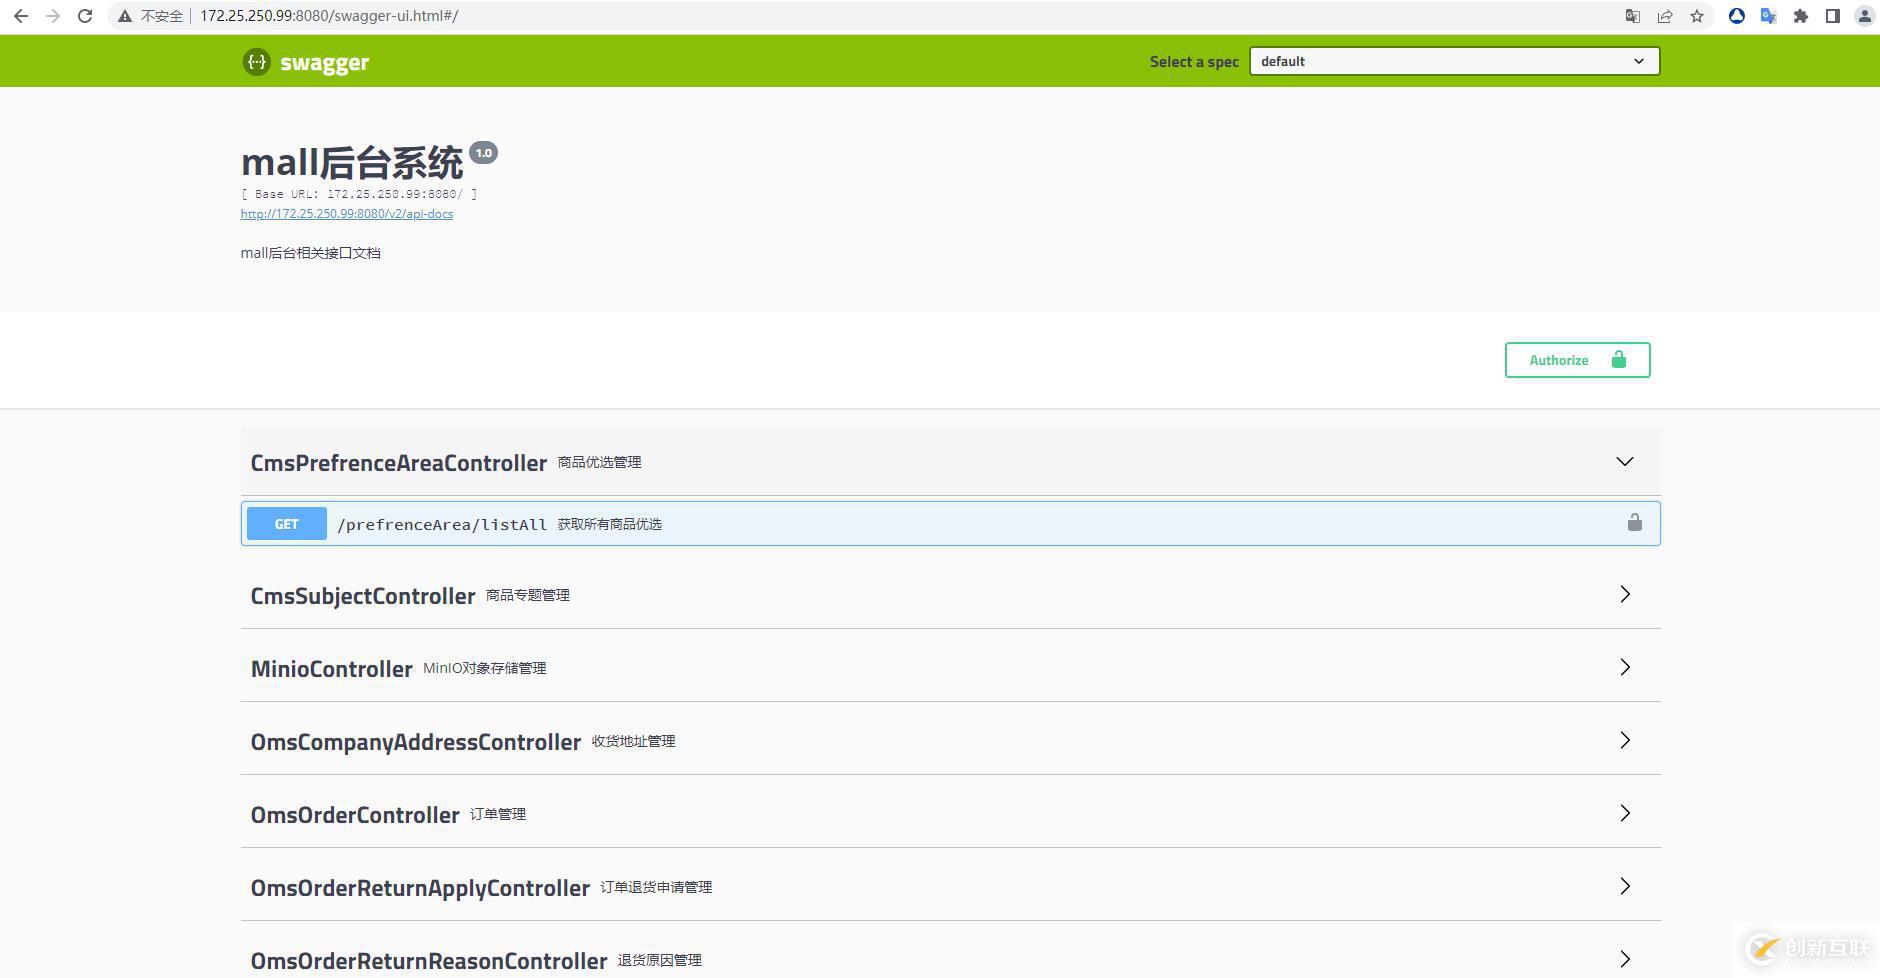Click the 收货地址管理 description text
The image size is (1880, 978).
pyautogui.click(x=634, y=741)
